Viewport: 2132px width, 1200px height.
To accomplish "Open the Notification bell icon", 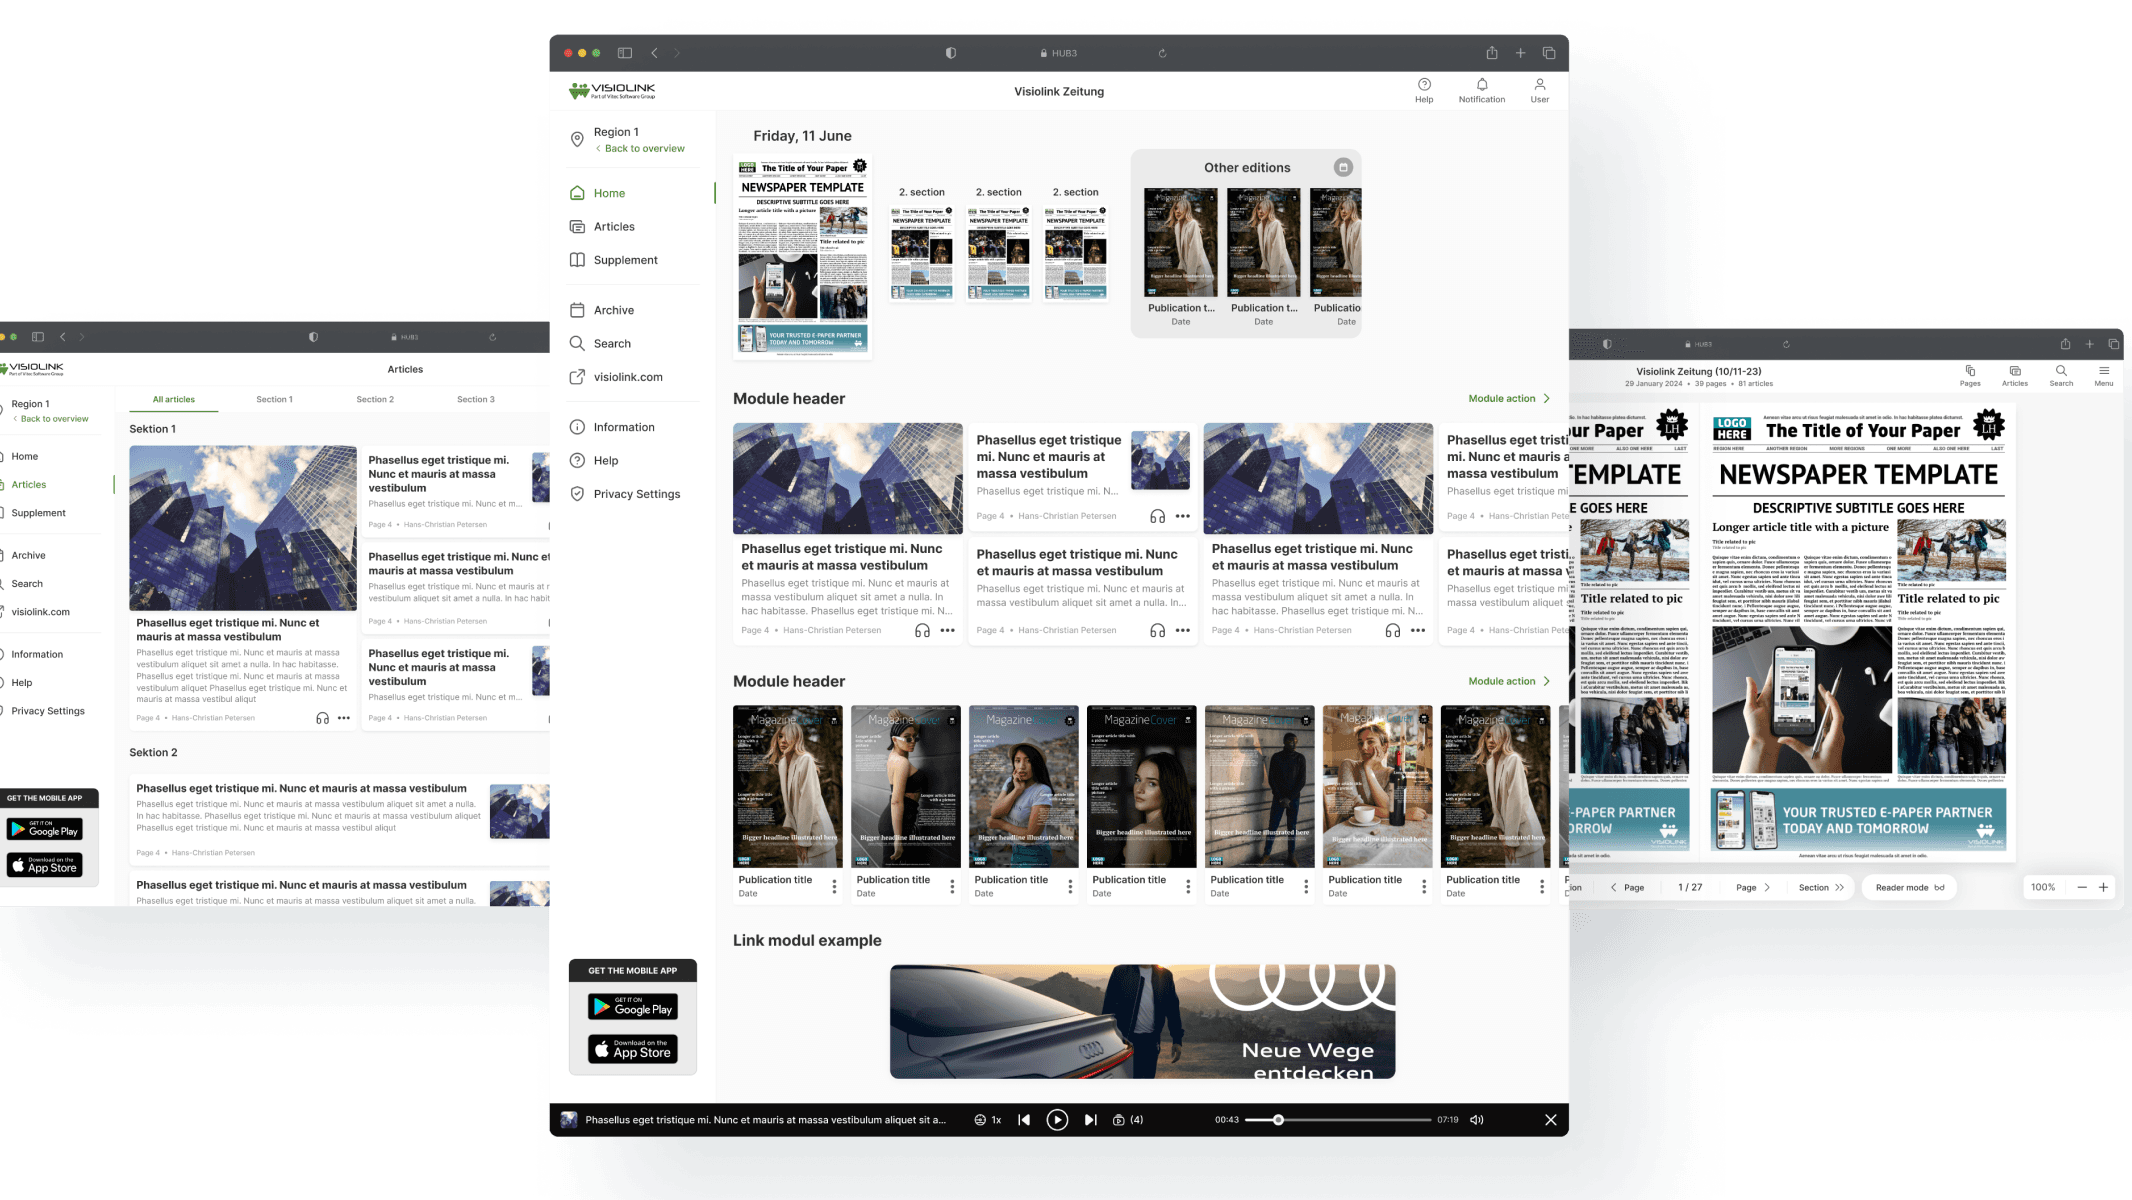I will (x=1481, y=85).
